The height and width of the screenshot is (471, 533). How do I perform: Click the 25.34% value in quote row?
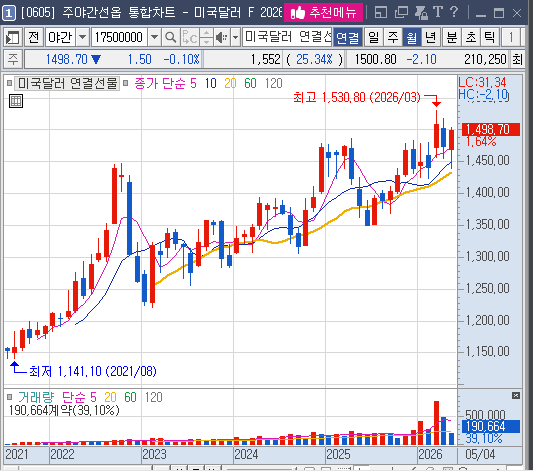pos(314,59)
